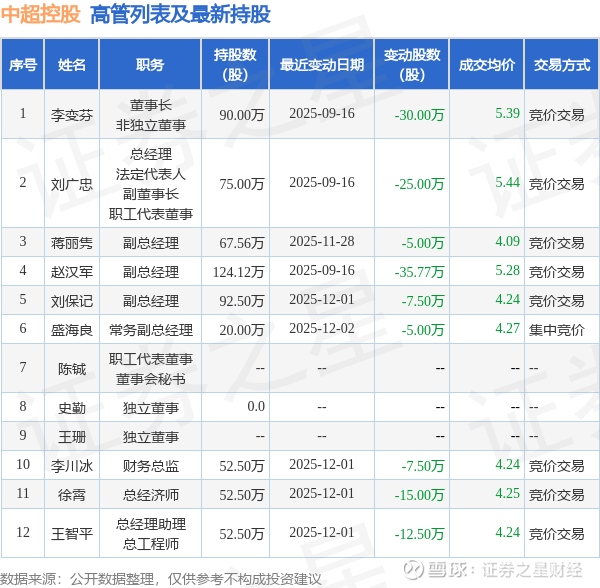
Task: Click the average price 4.27
Action: tap(507, 328)
